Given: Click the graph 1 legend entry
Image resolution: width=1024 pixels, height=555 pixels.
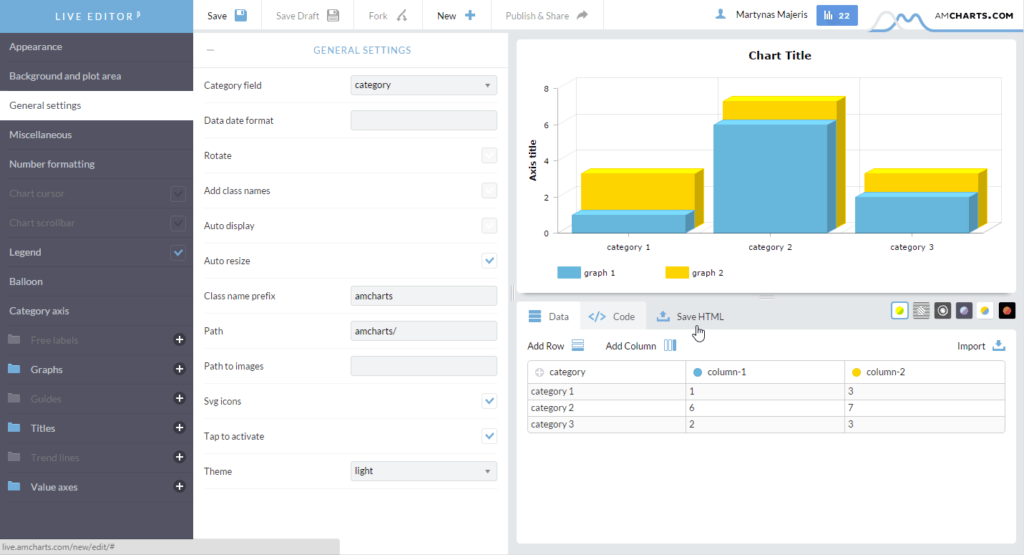Looking at the screenshot, I should pyautogui.click(x=586, y=273).
